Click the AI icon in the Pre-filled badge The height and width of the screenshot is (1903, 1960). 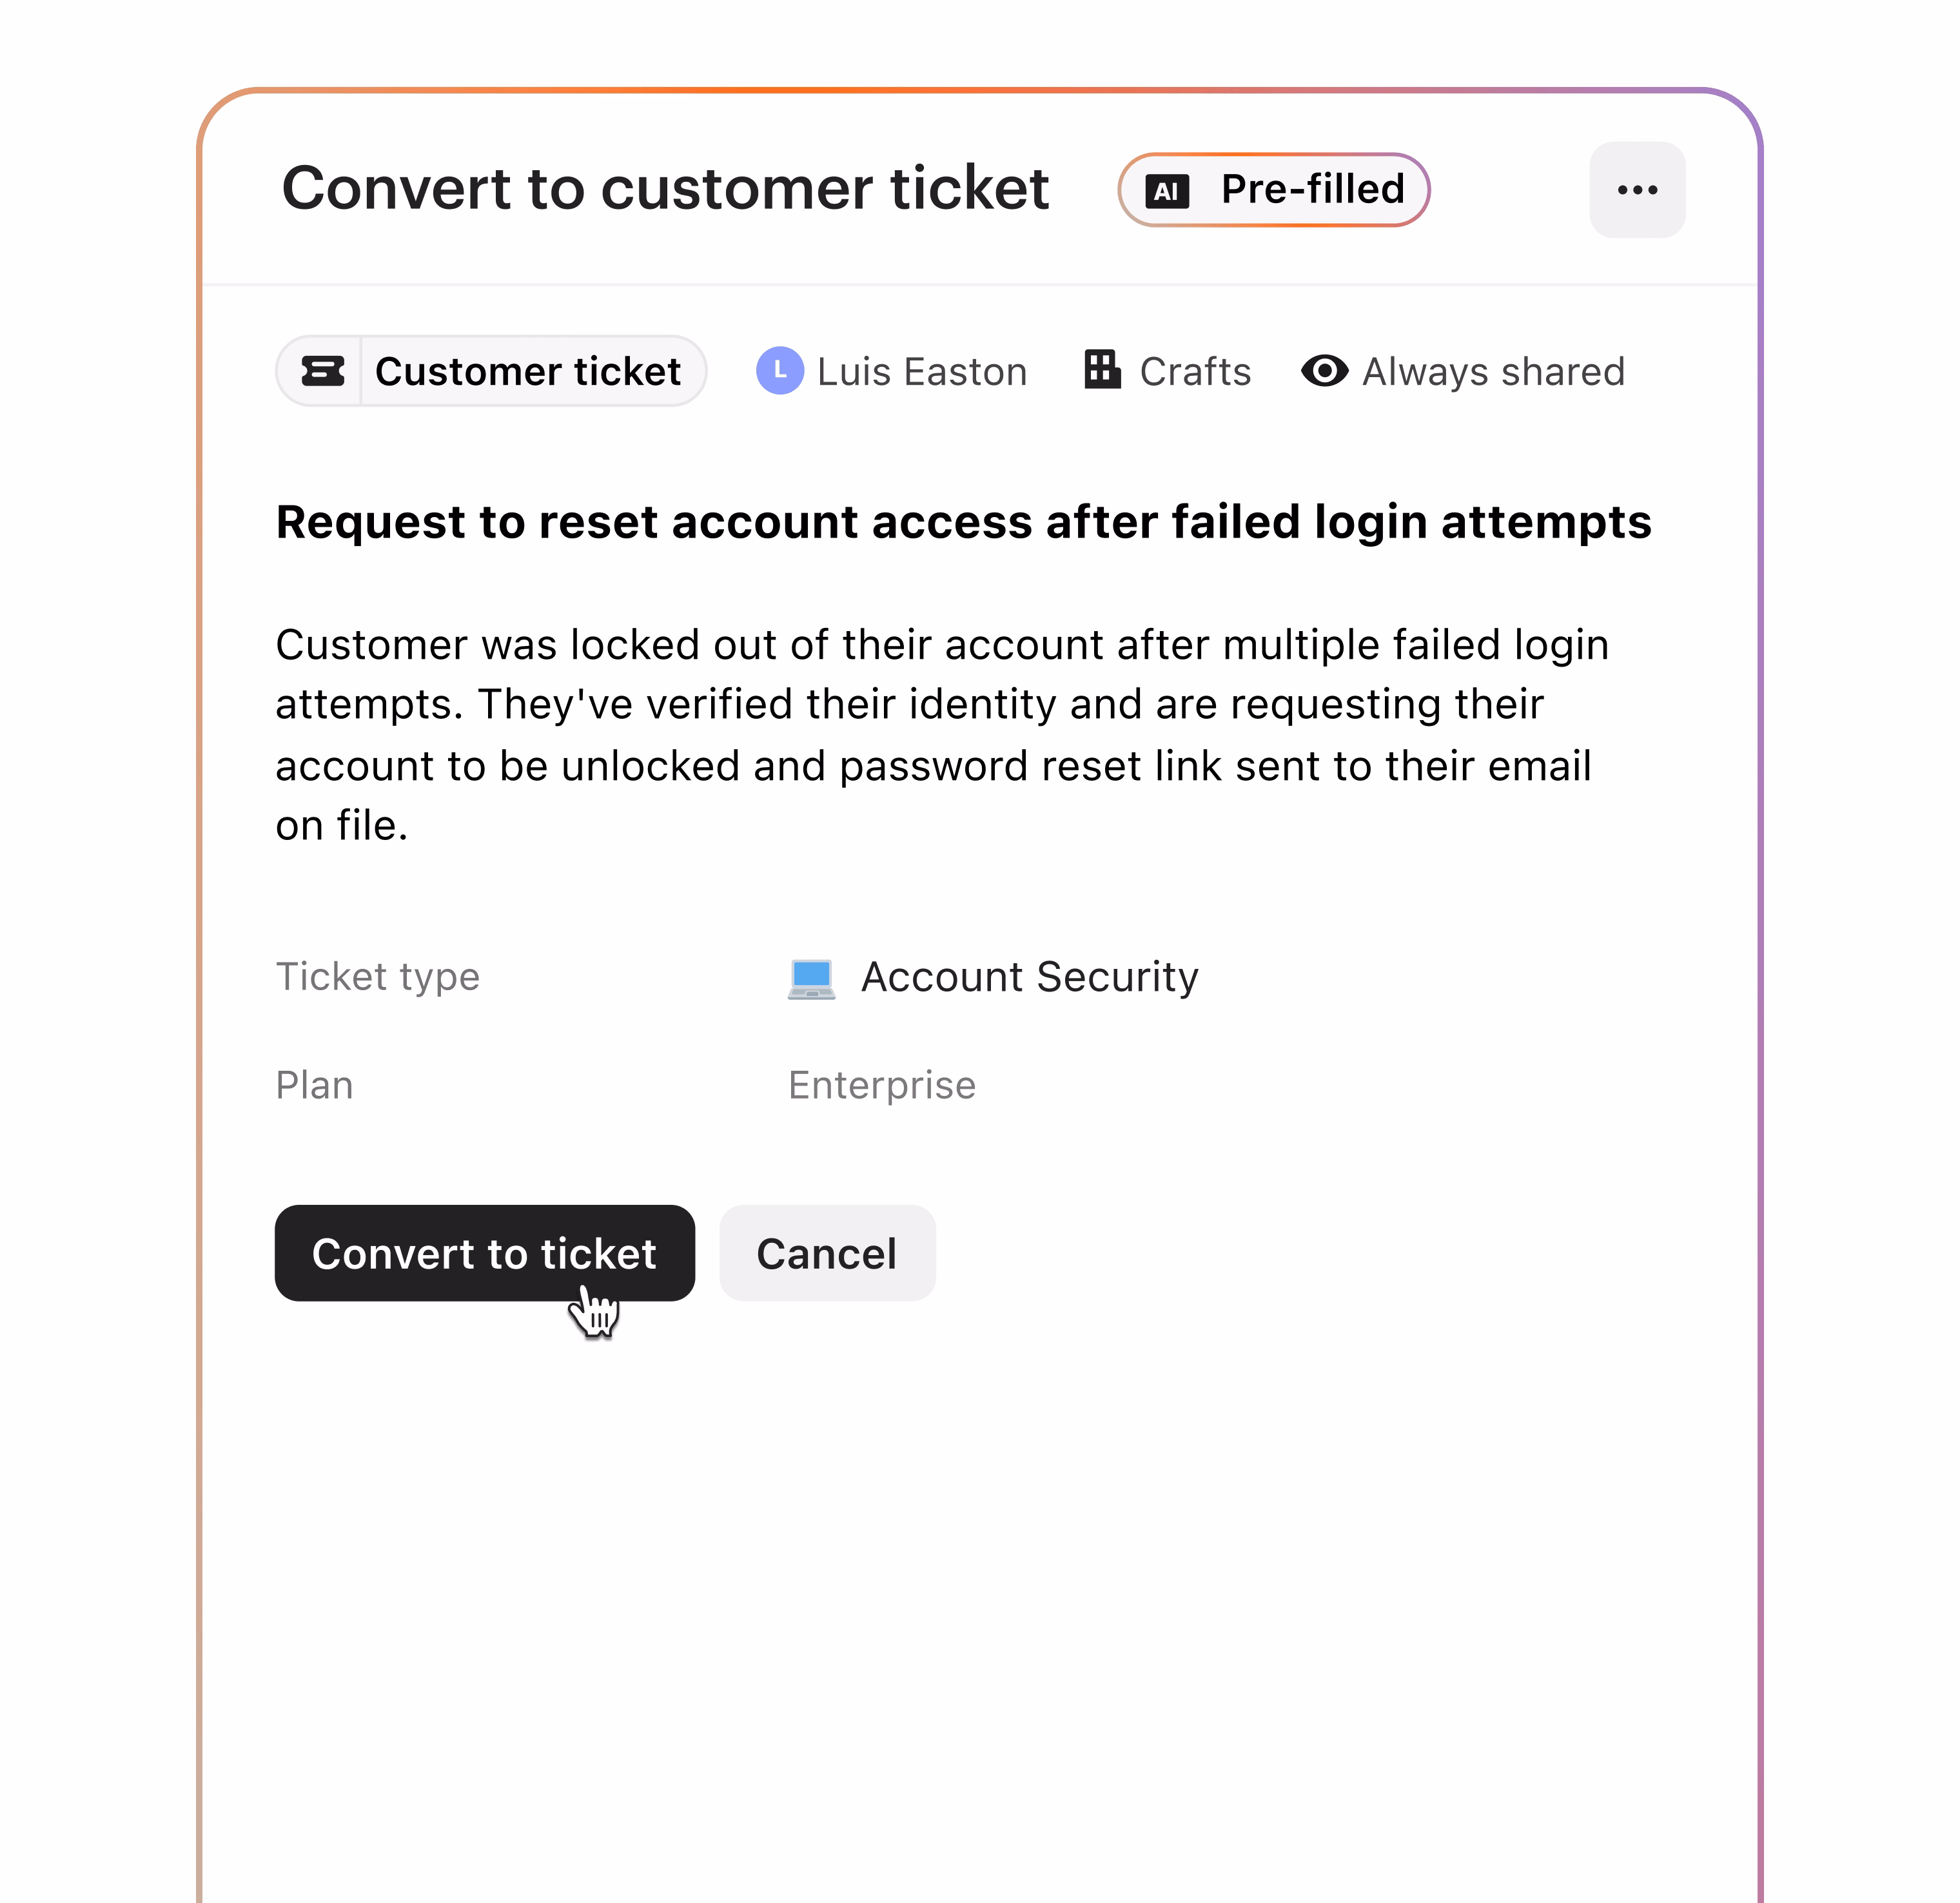1166,191
